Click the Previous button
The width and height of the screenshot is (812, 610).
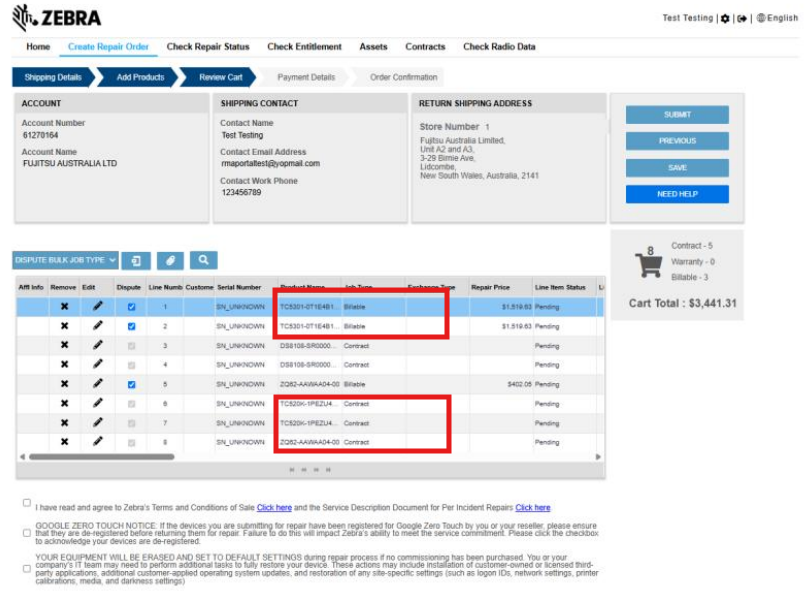coord(677,141)
